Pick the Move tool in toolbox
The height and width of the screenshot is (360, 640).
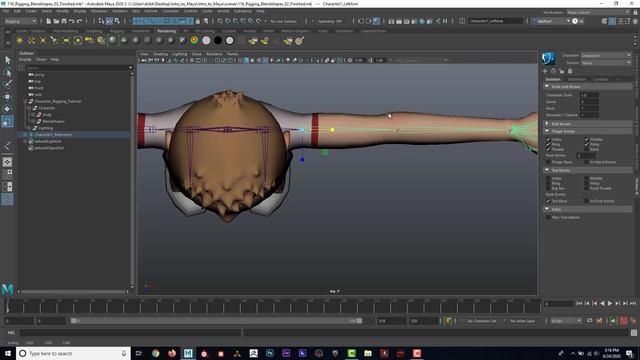pos(7,97)
